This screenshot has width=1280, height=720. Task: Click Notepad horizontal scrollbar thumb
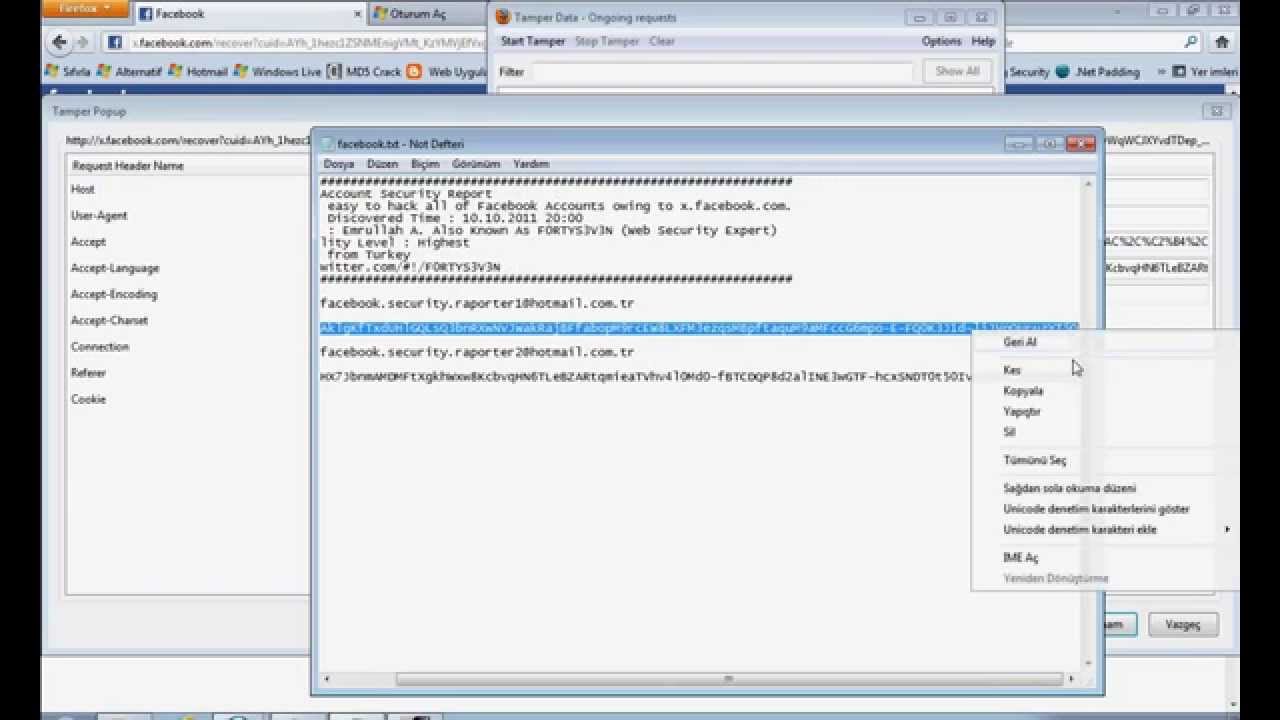[728, 679]
